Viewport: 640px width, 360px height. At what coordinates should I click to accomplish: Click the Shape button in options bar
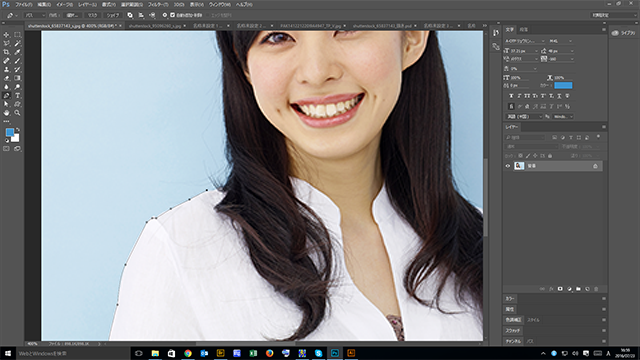(x=113, y=15)
